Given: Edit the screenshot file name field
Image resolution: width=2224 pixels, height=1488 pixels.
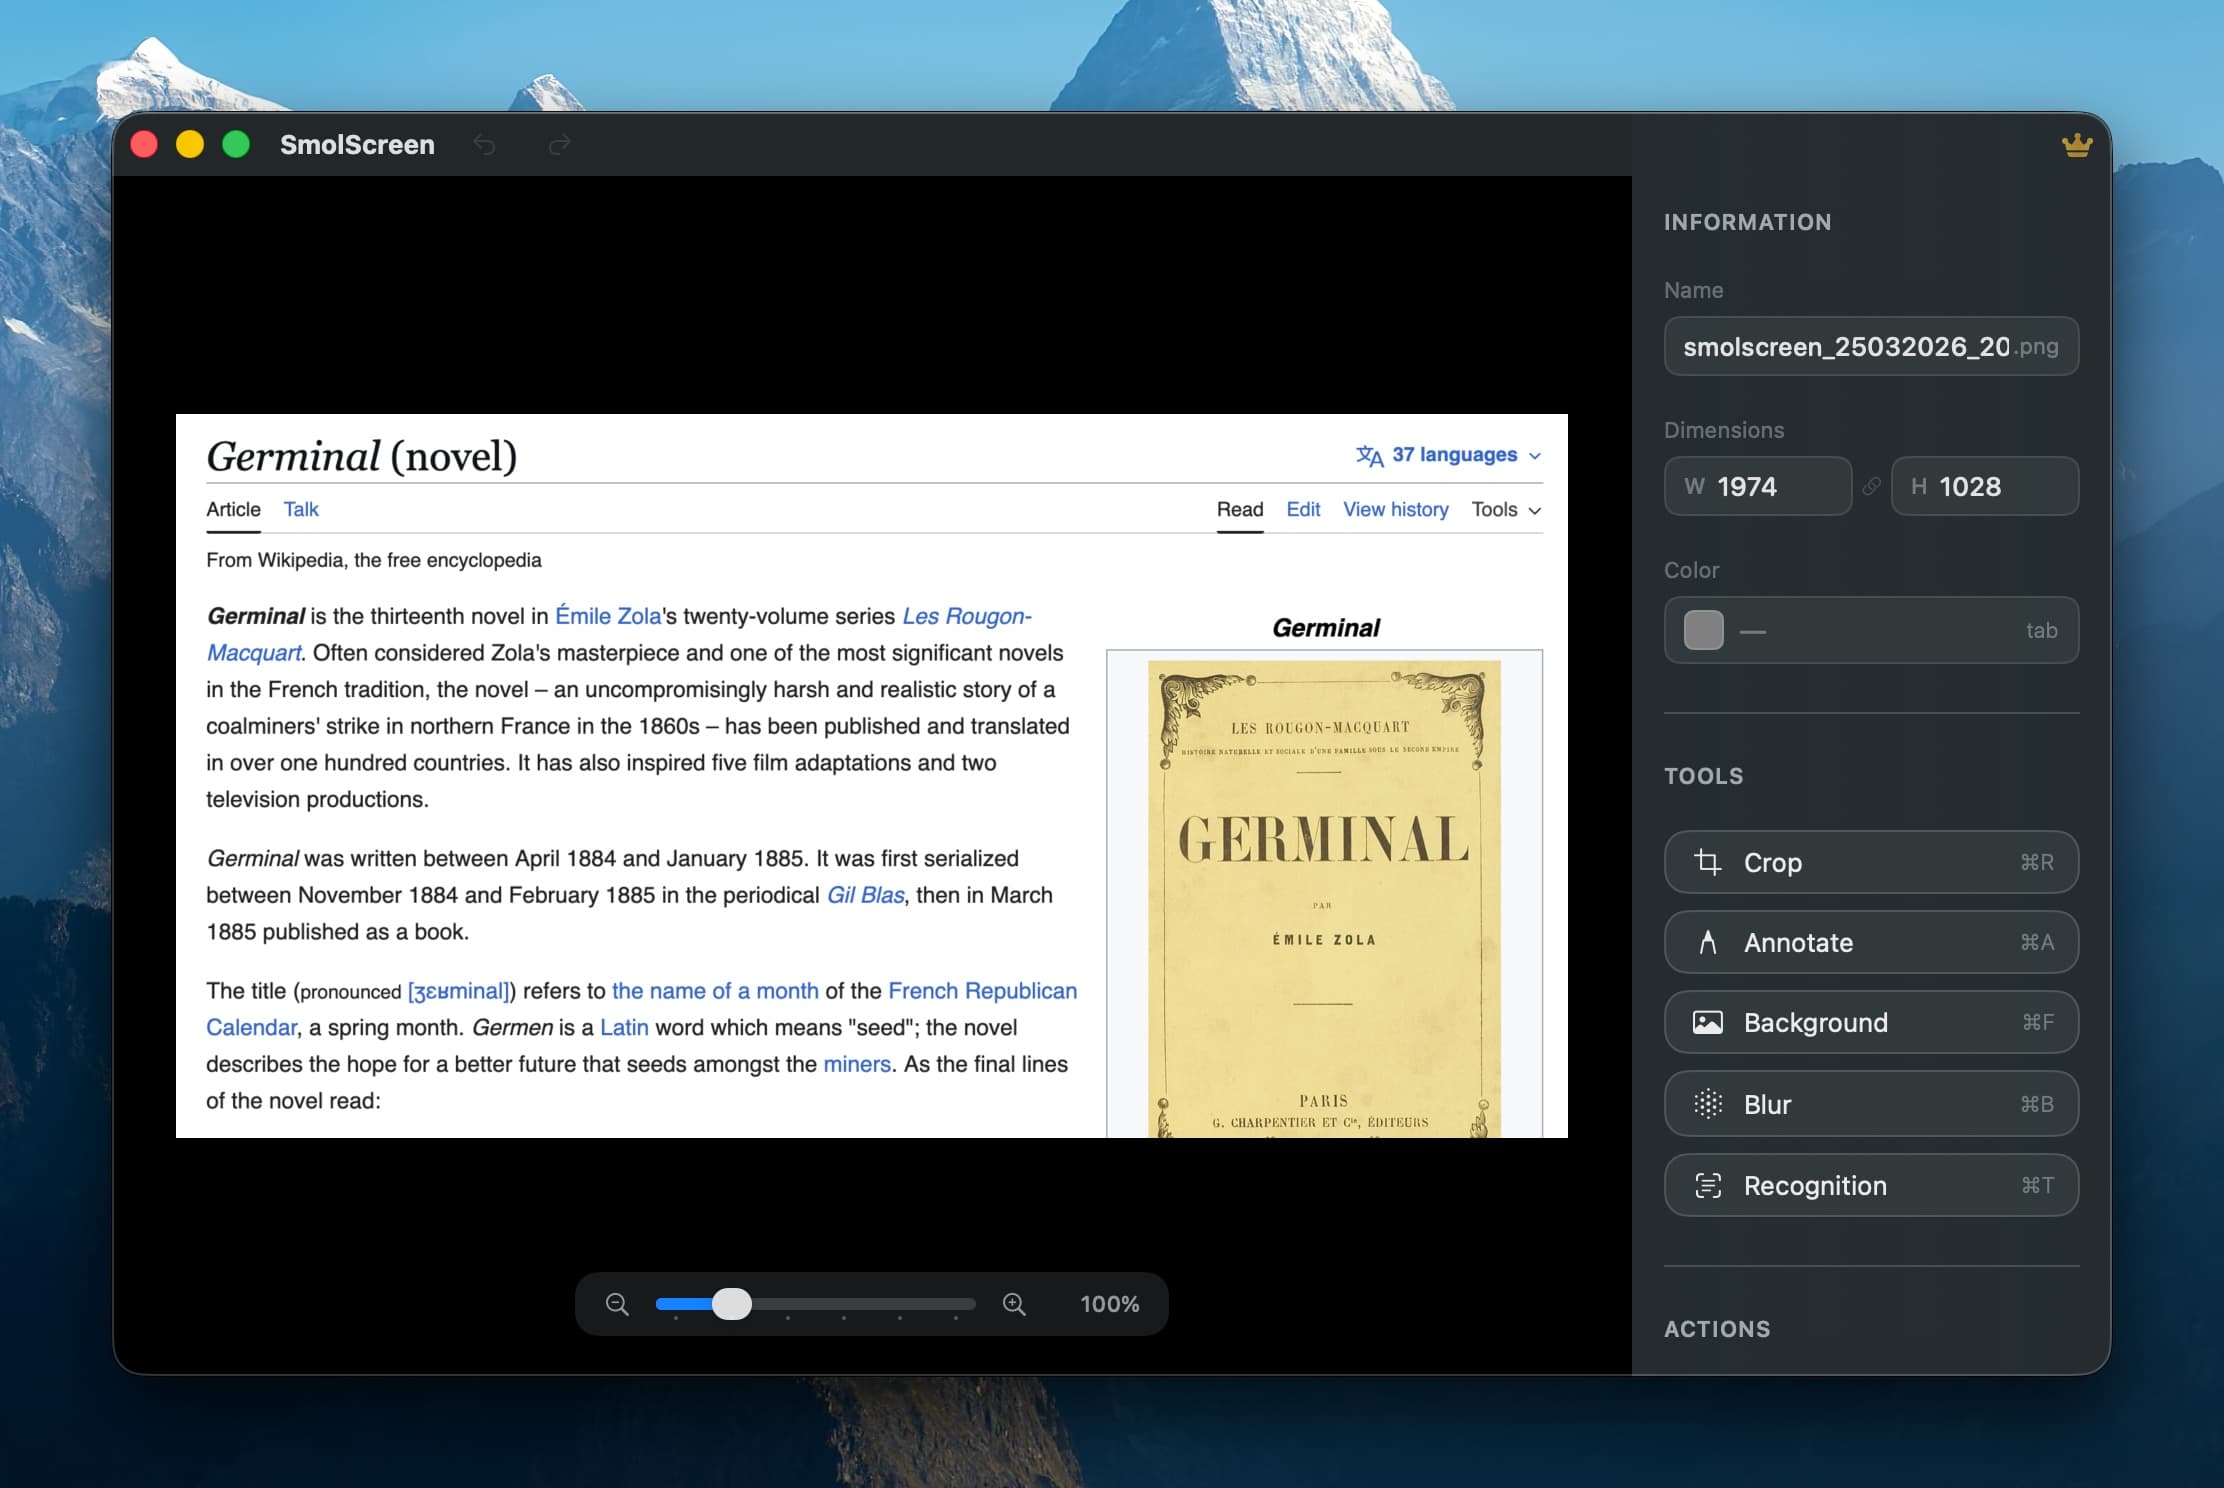Looking at the screenshot, I should pos(1871,346).
